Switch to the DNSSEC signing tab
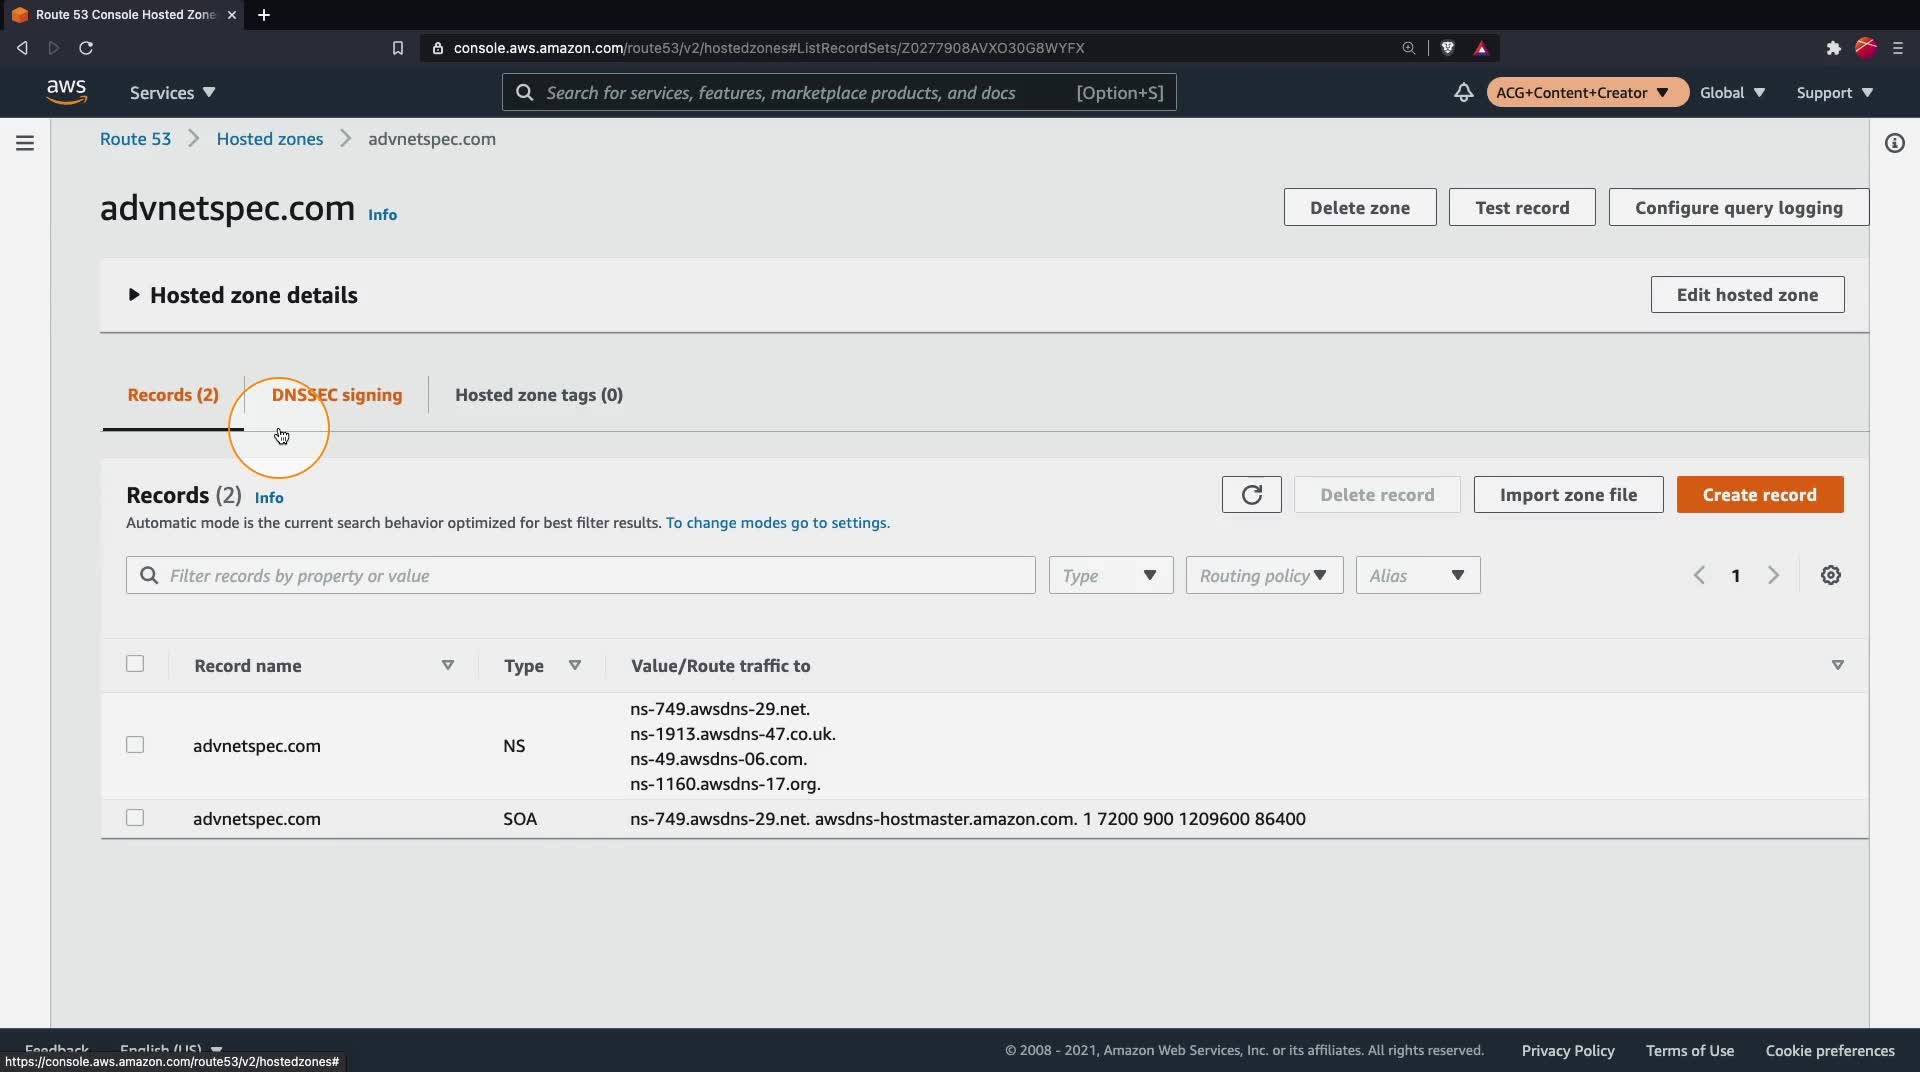 coord(337,395)
